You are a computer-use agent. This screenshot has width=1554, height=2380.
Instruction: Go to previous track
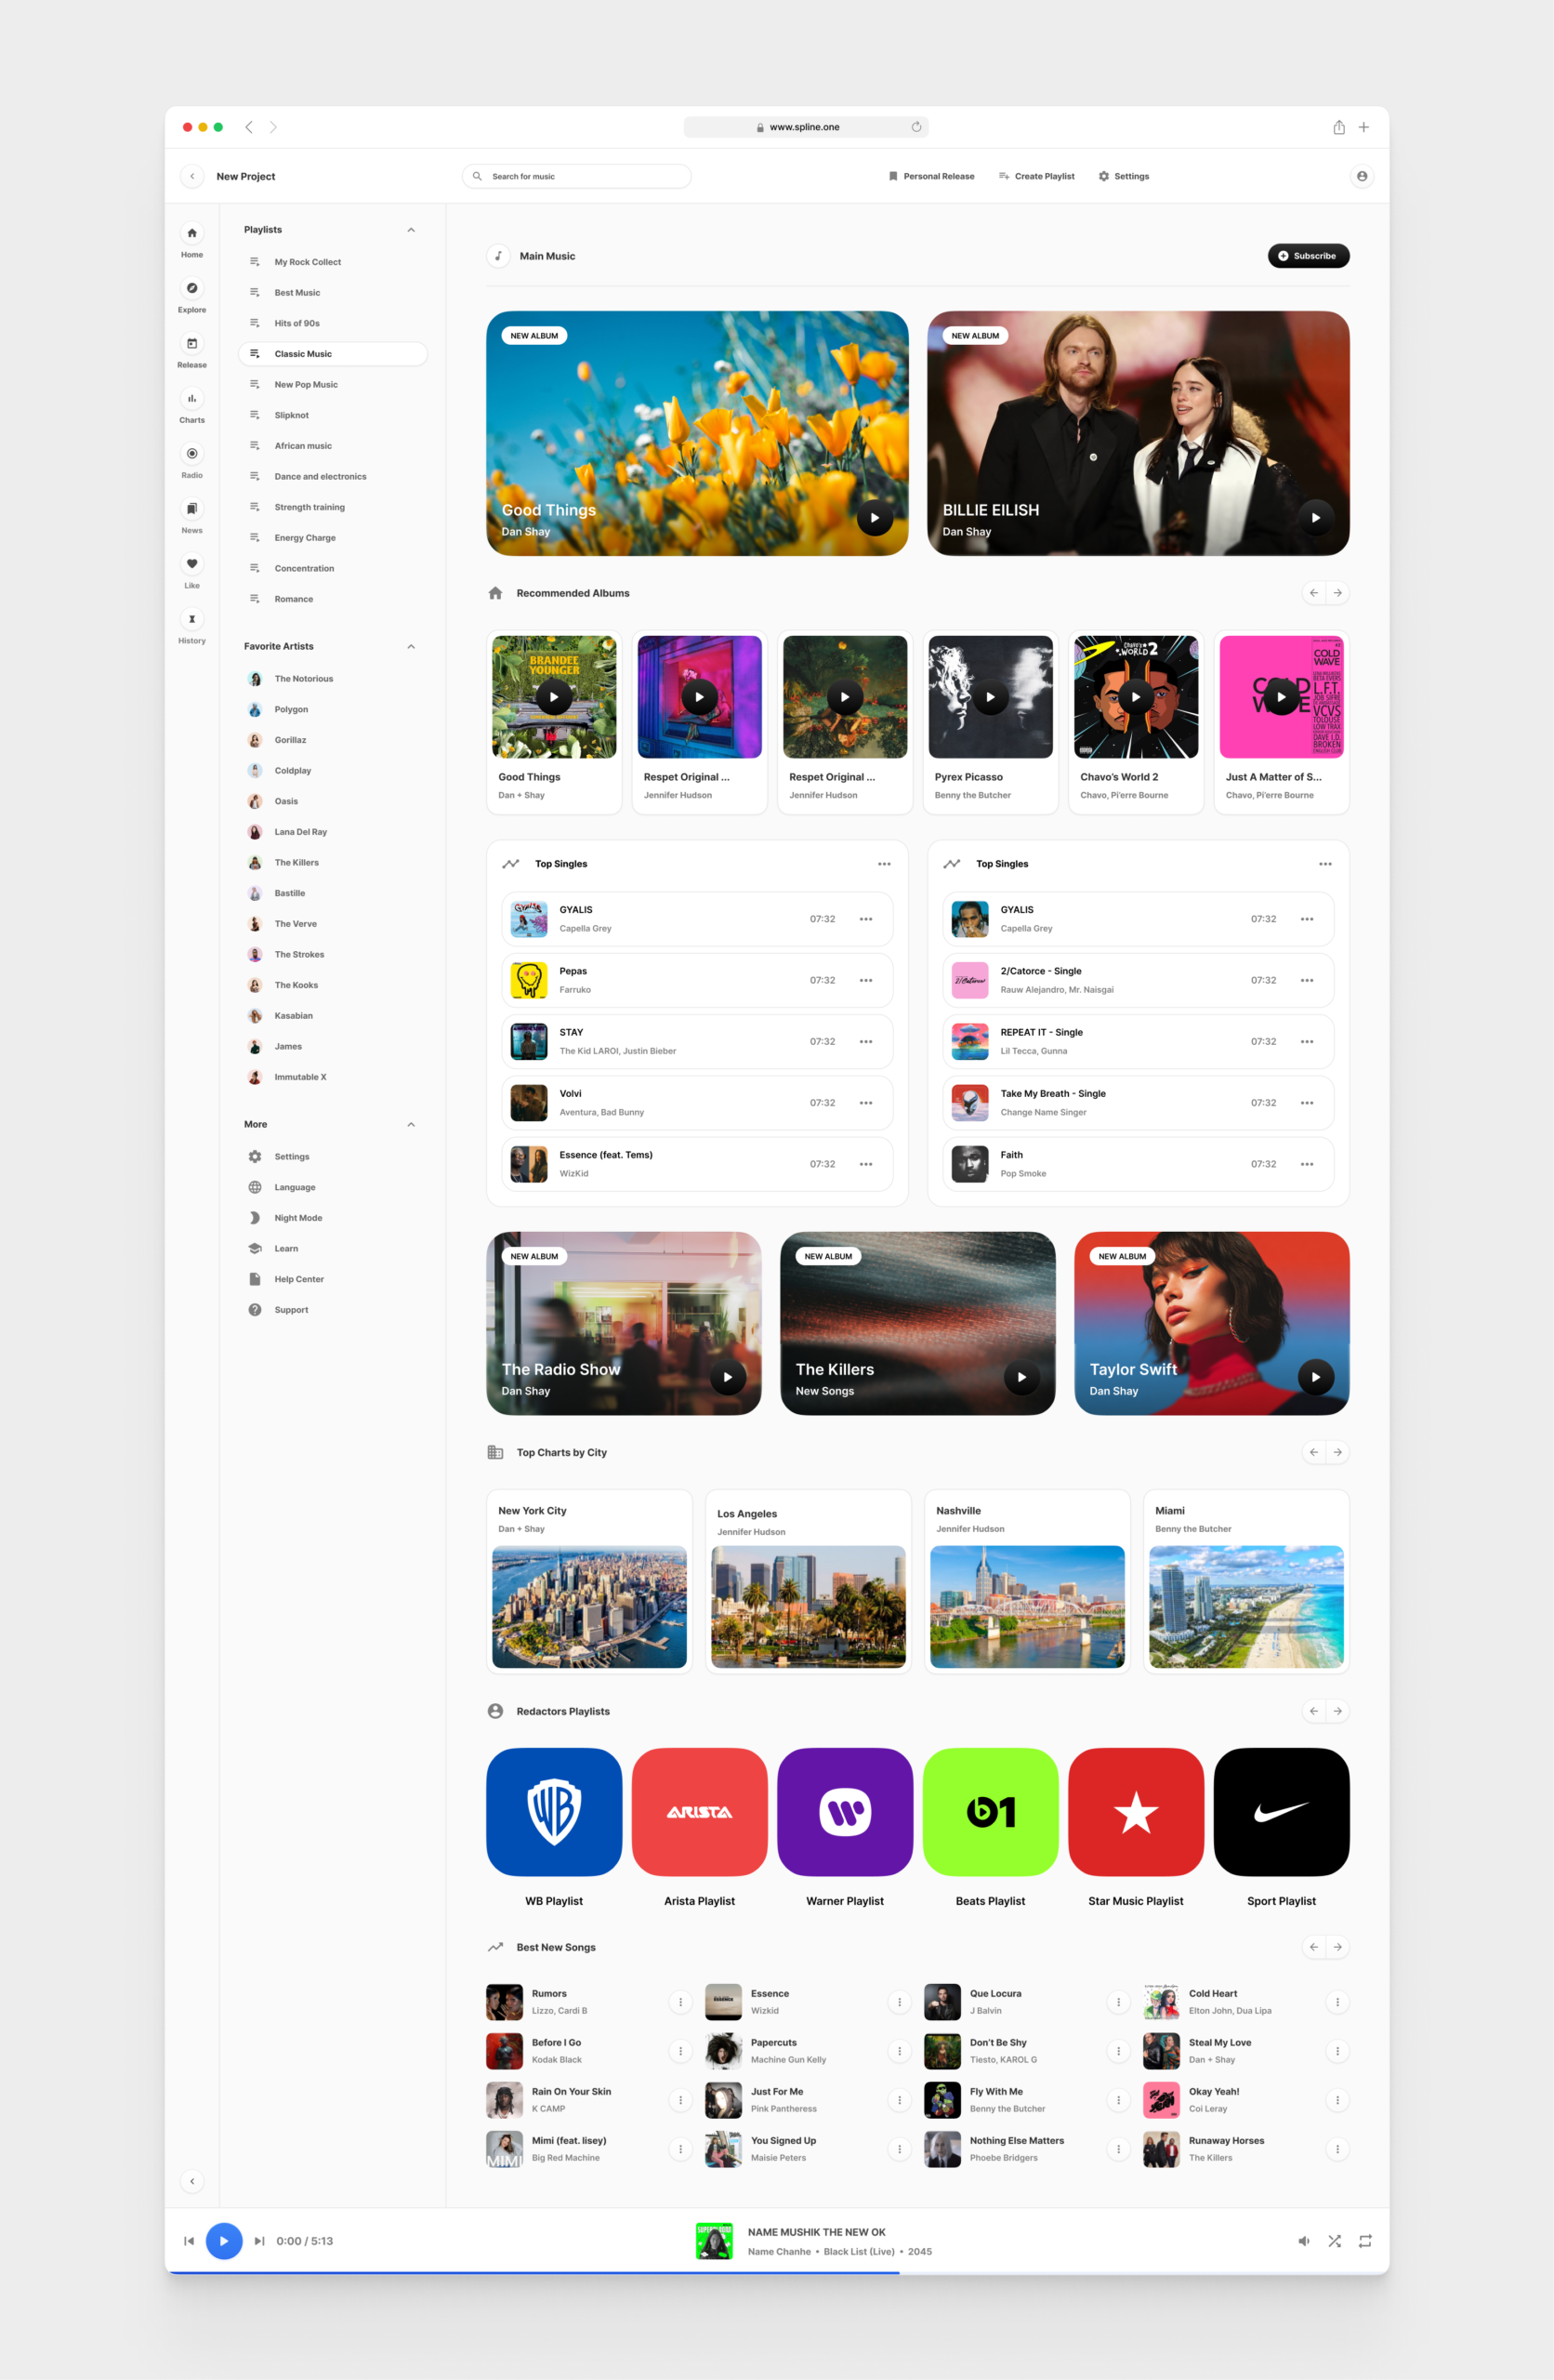coord(189,2241)
